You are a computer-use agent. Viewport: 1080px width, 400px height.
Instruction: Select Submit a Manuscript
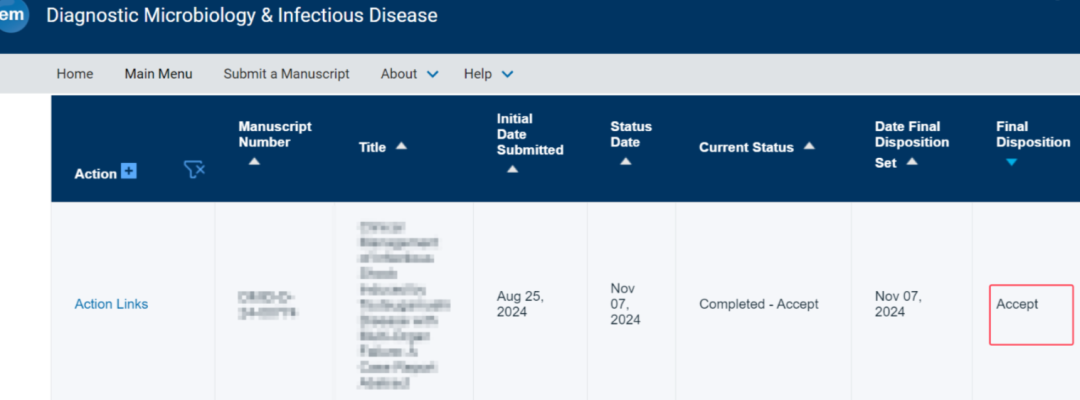(287, 74)
